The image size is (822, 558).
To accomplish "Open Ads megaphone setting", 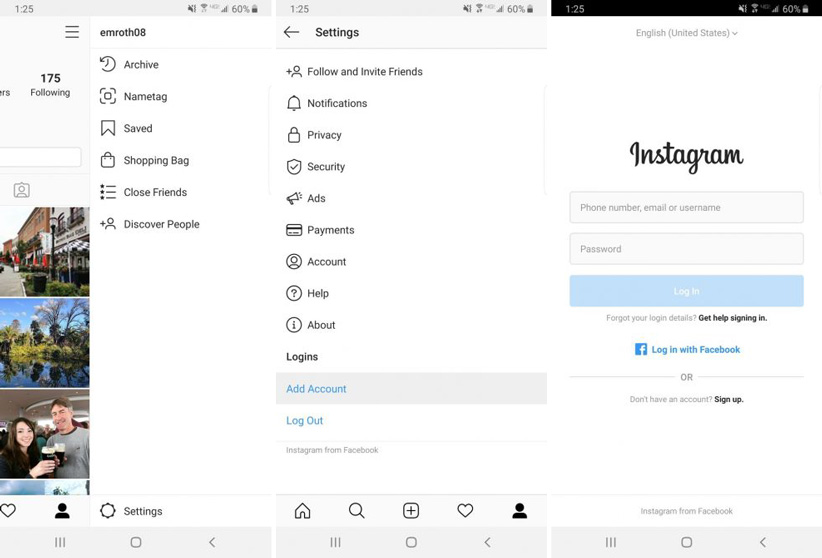I will [411, 198].
